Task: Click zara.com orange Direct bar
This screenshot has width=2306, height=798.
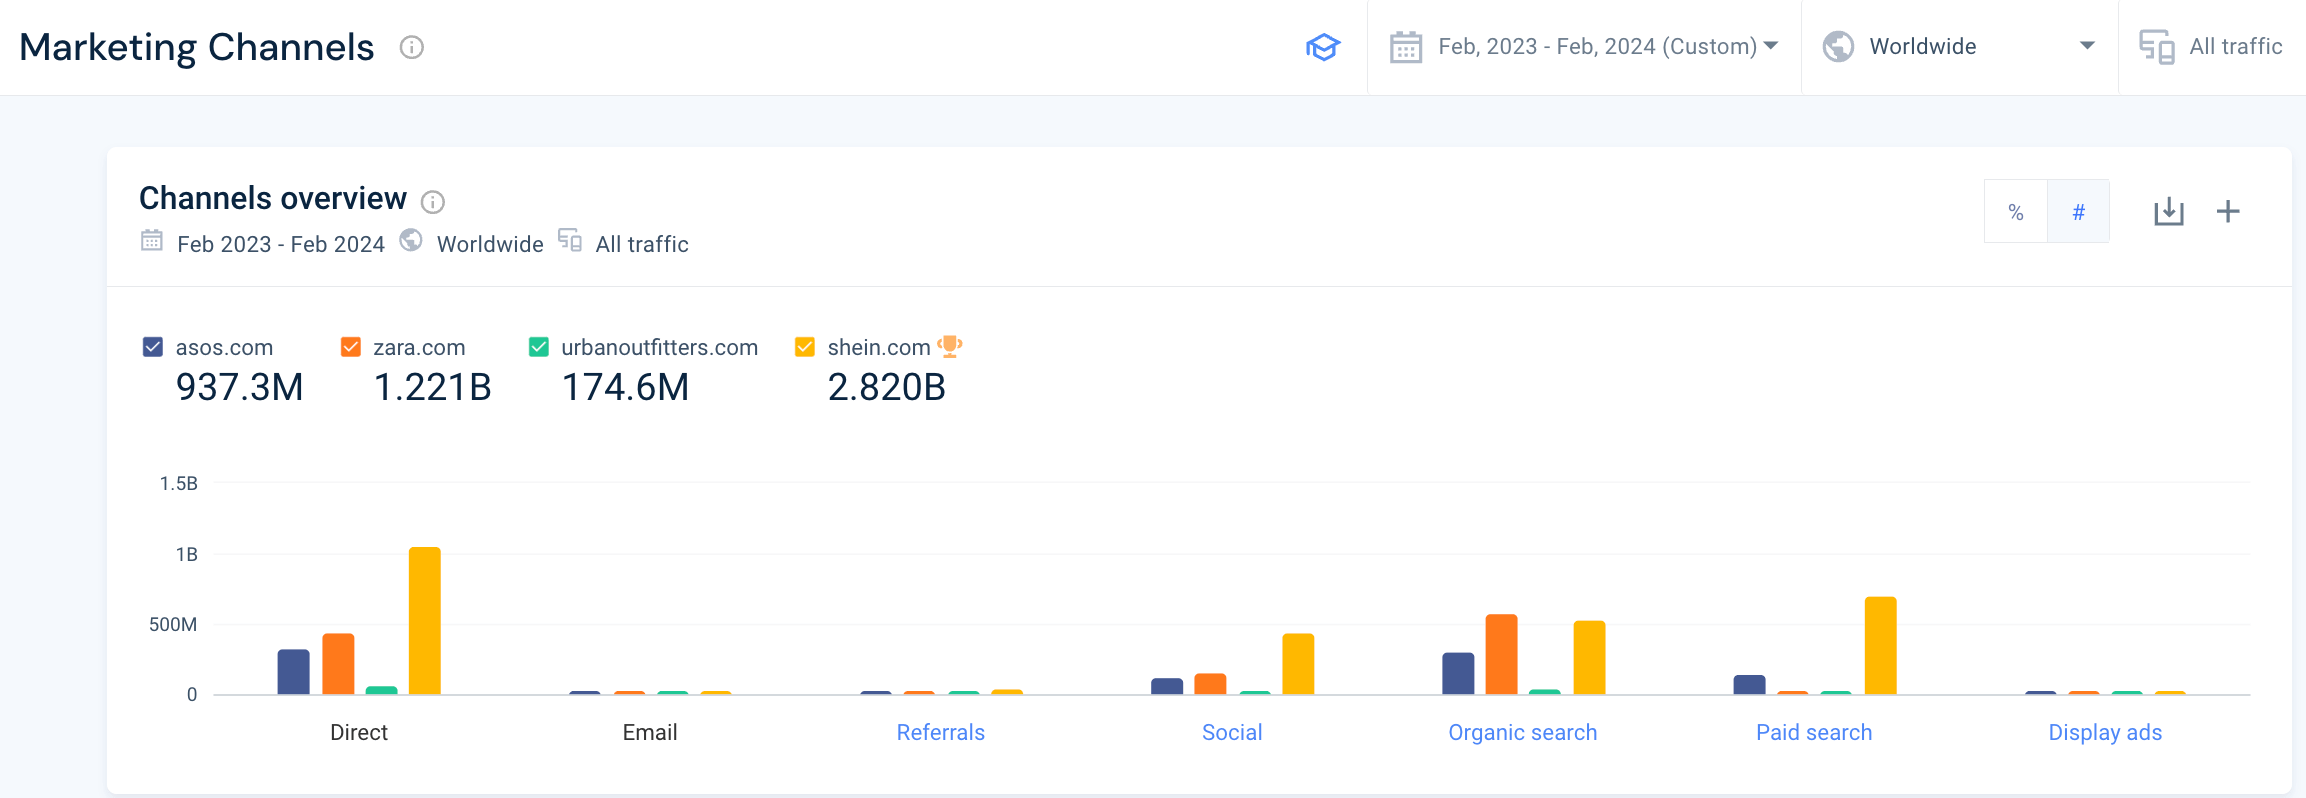Action: point(338,664)
